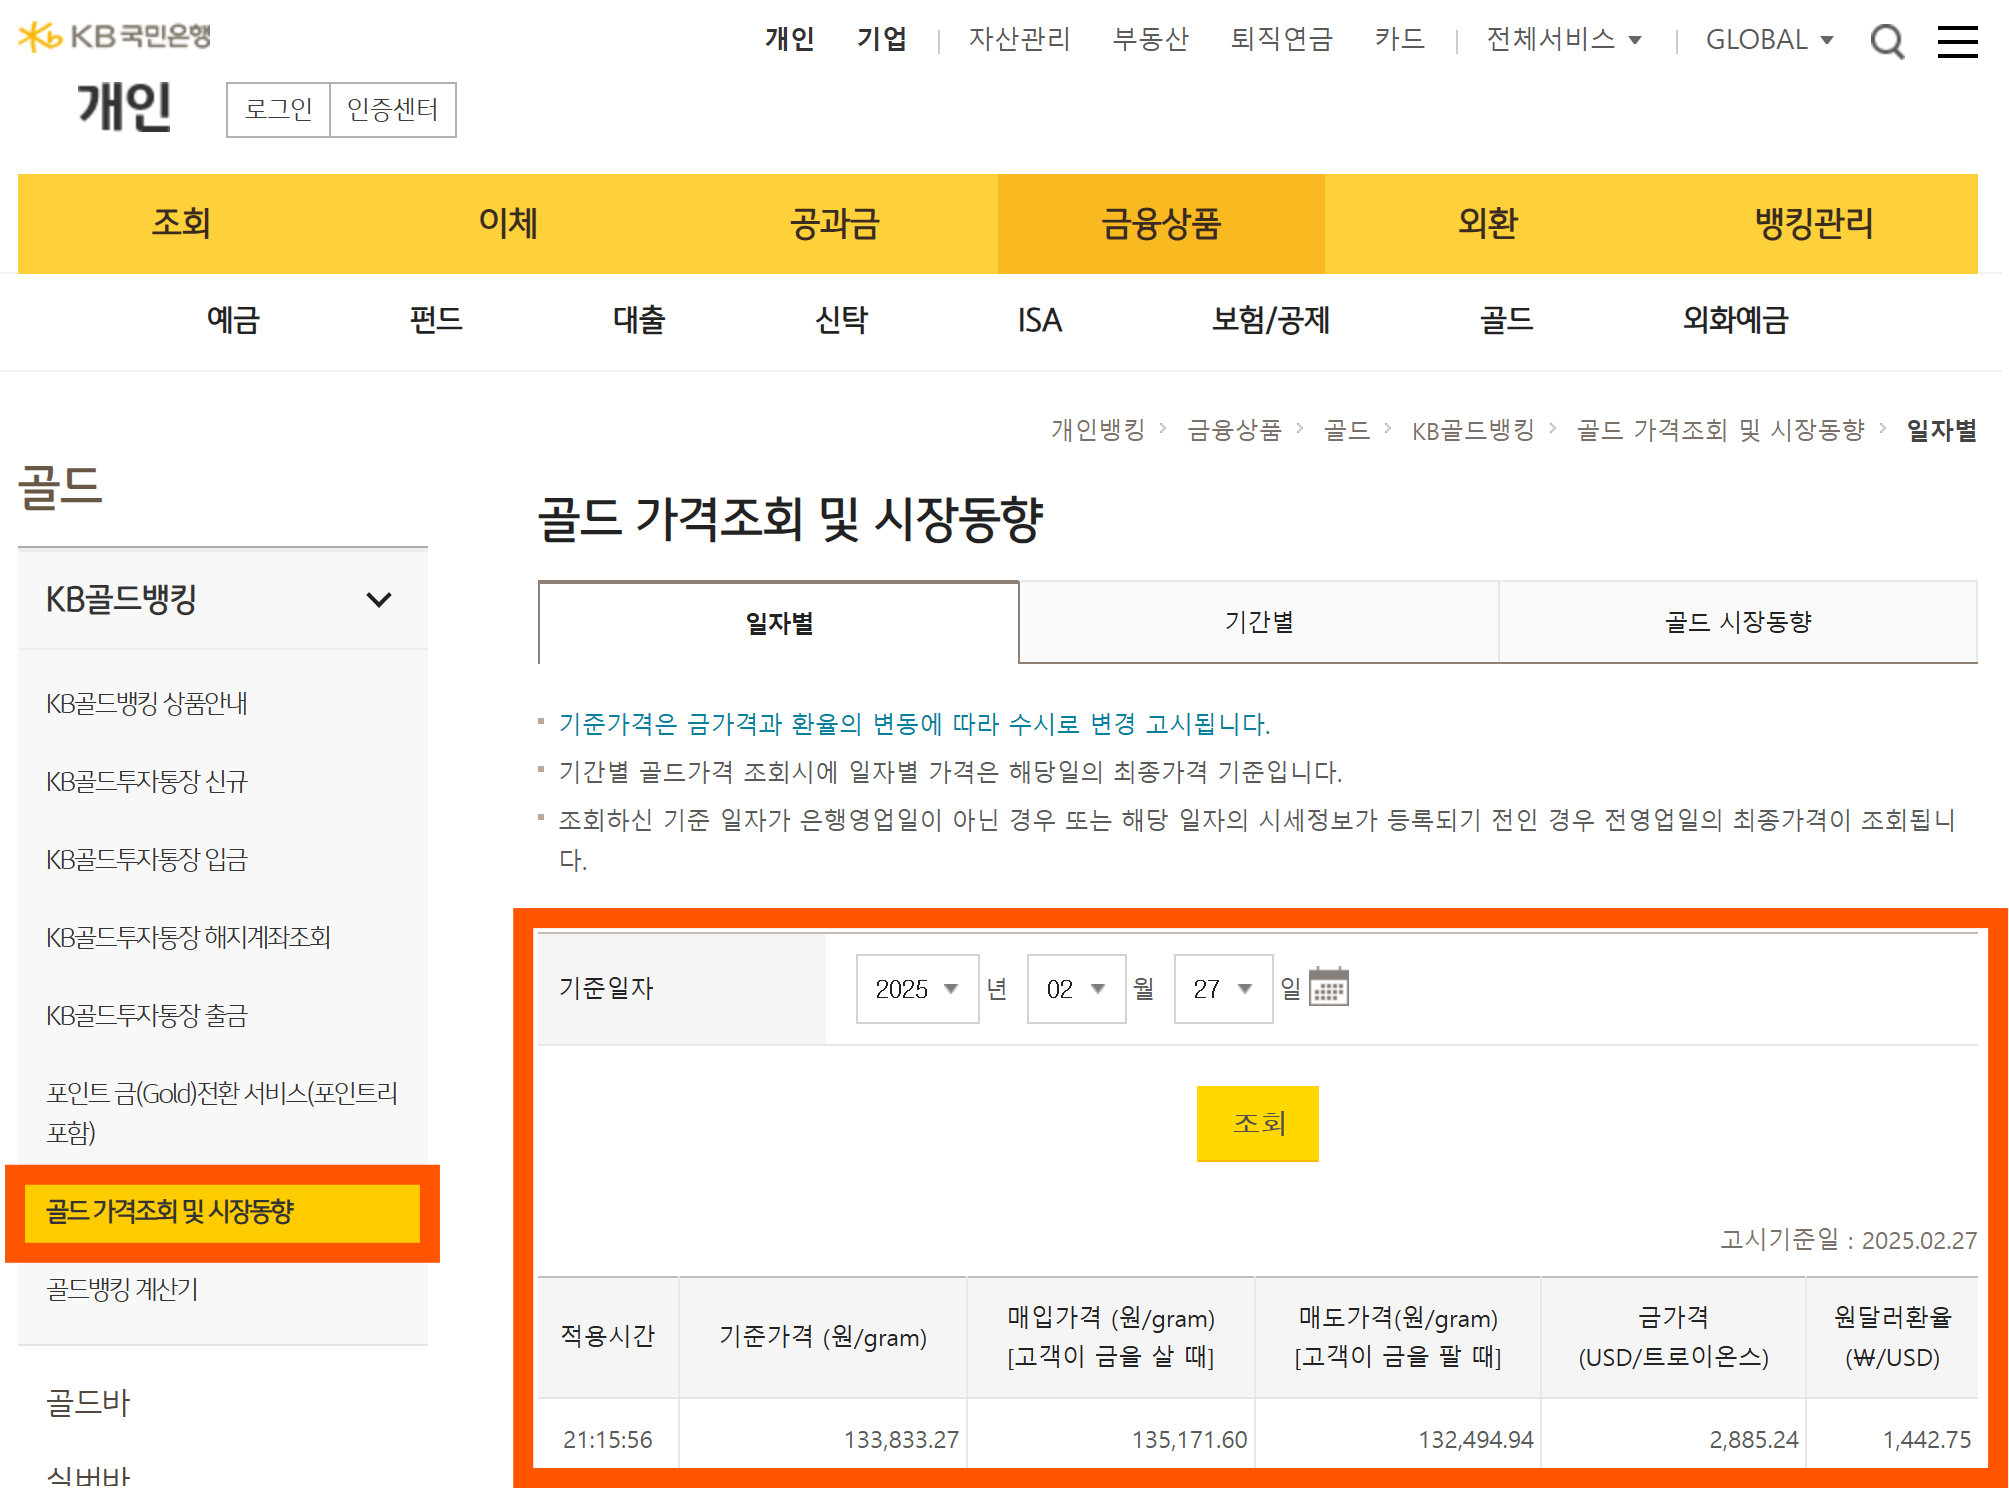This screenshot has height=1488, width=2009.
Task: Expand the KB골드뱅킹 chevron
Action: [x=378, y=600]
